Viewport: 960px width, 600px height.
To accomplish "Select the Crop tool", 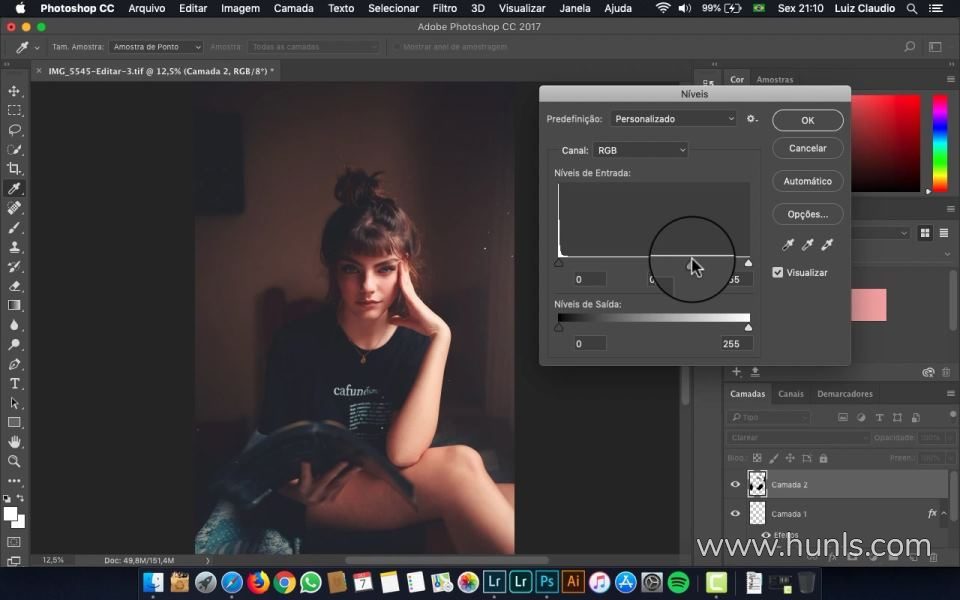I will click(x=14, y=169).
